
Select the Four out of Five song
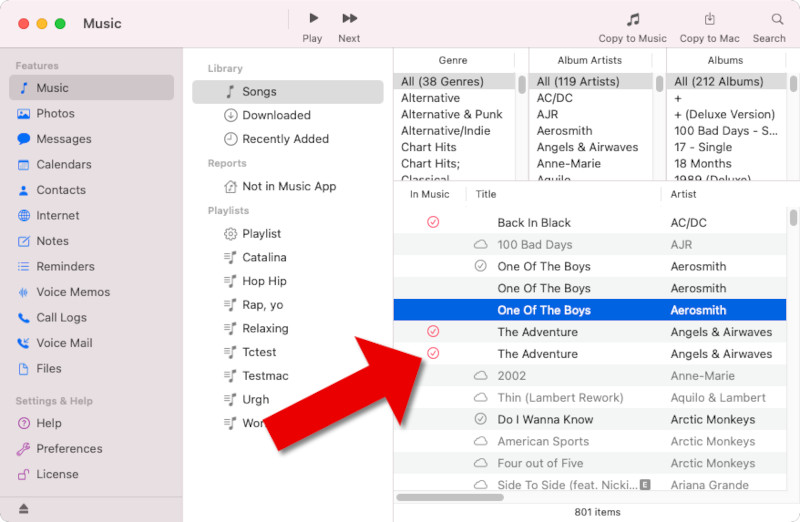point(590,463)
